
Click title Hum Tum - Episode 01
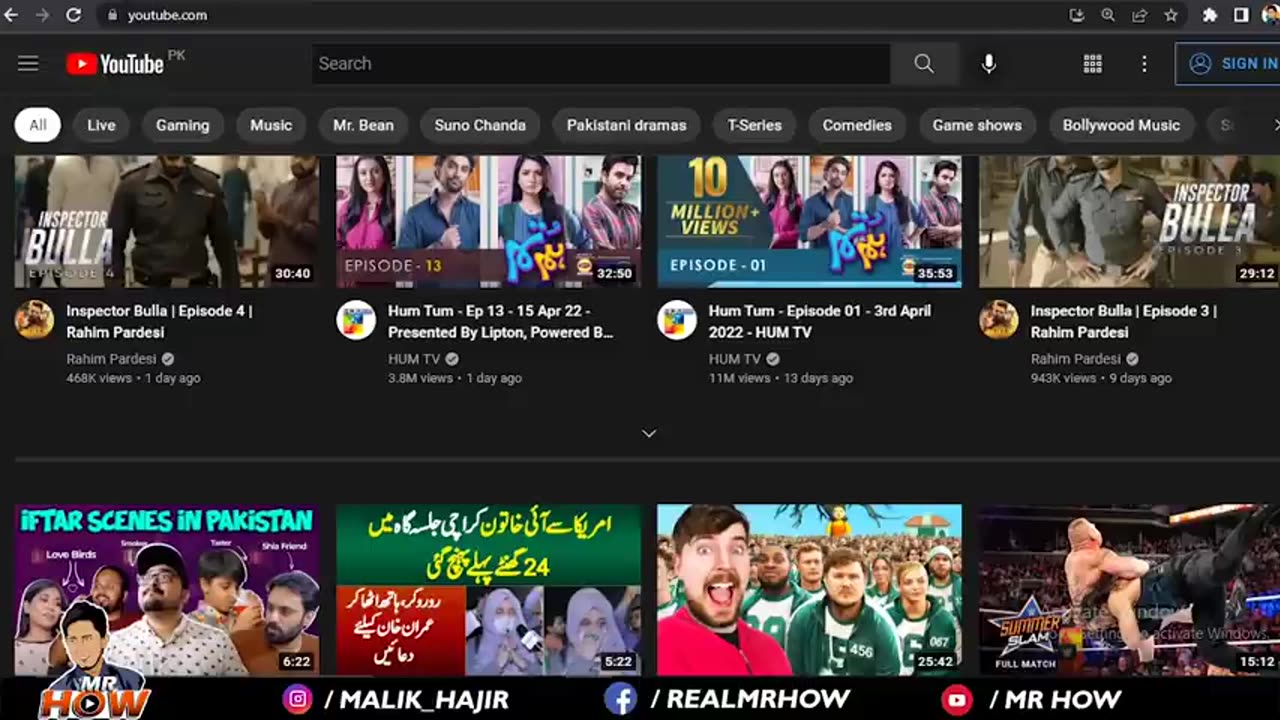coord(820,321)
